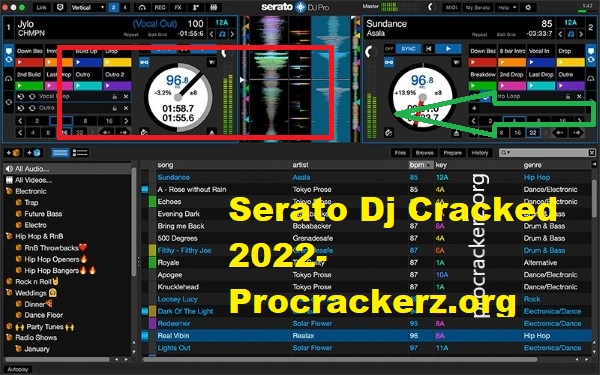Add a new saved loop slot on deck 2
600x375 pixels.
click(474, 108)
